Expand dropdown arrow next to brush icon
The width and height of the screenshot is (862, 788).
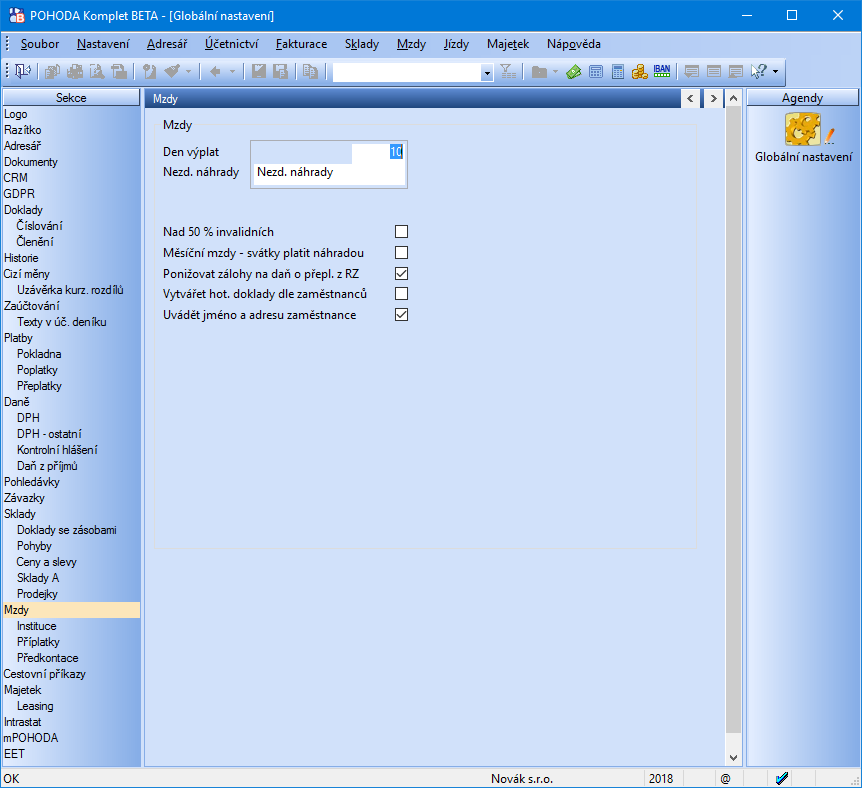(189, 71)
